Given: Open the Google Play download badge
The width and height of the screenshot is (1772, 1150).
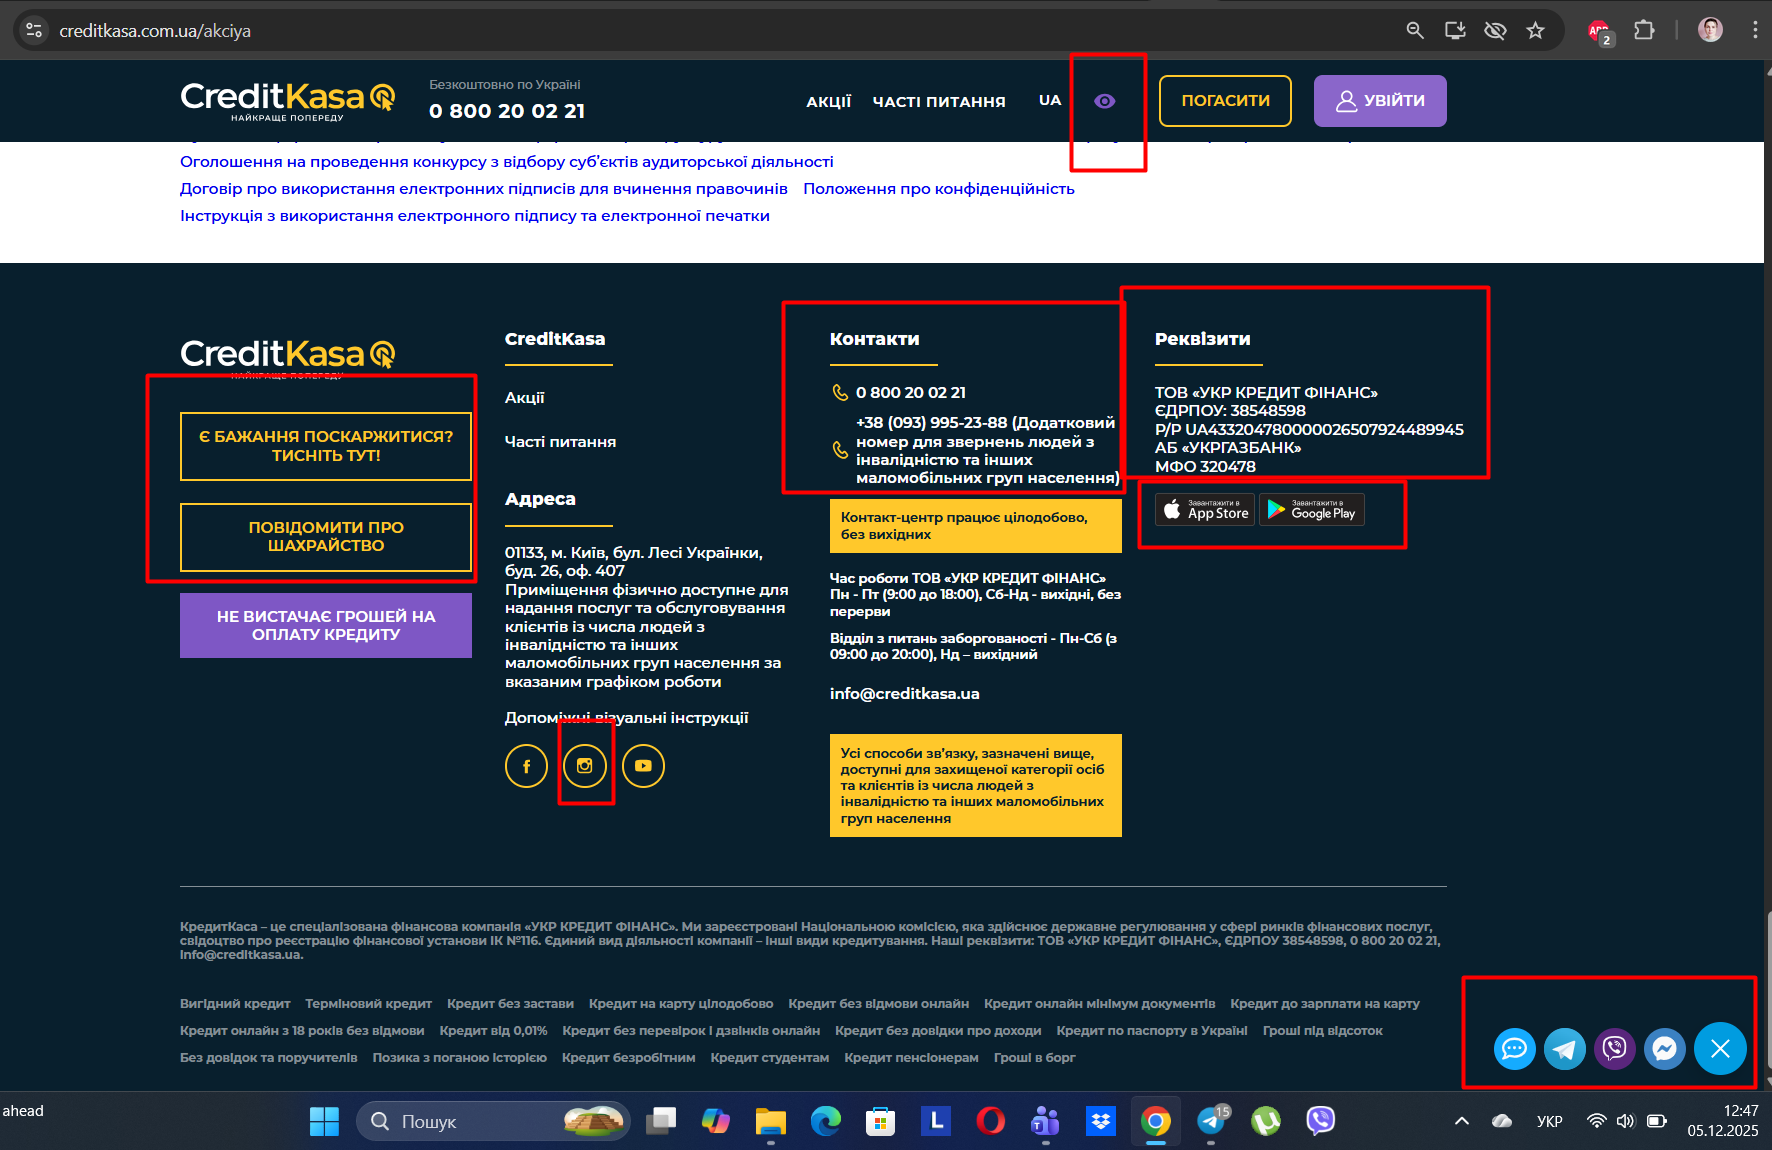Looking at the screenshot, I should [1312, 510].
